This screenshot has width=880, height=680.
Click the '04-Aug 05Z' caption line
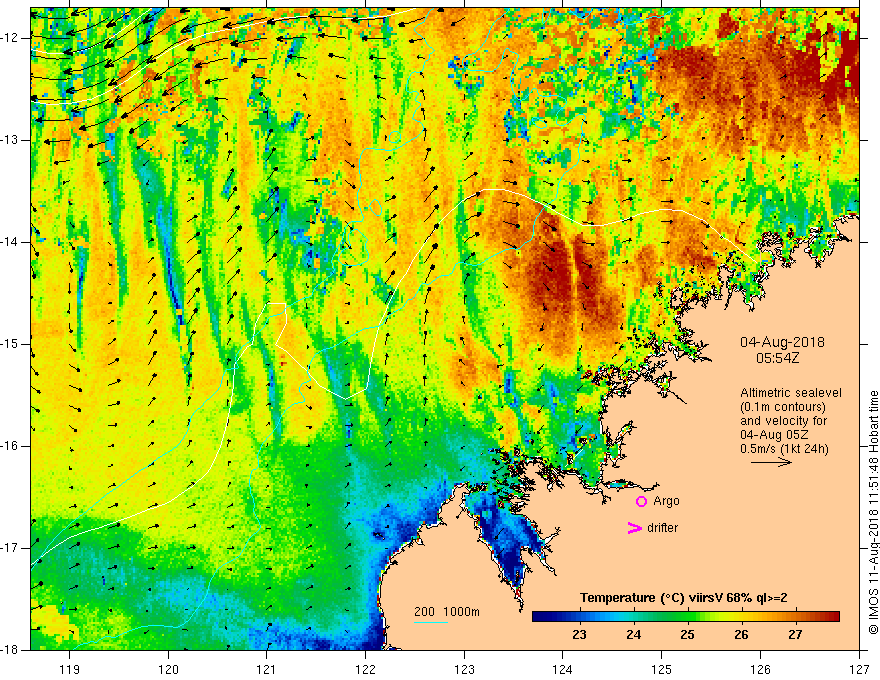(773, 434)
